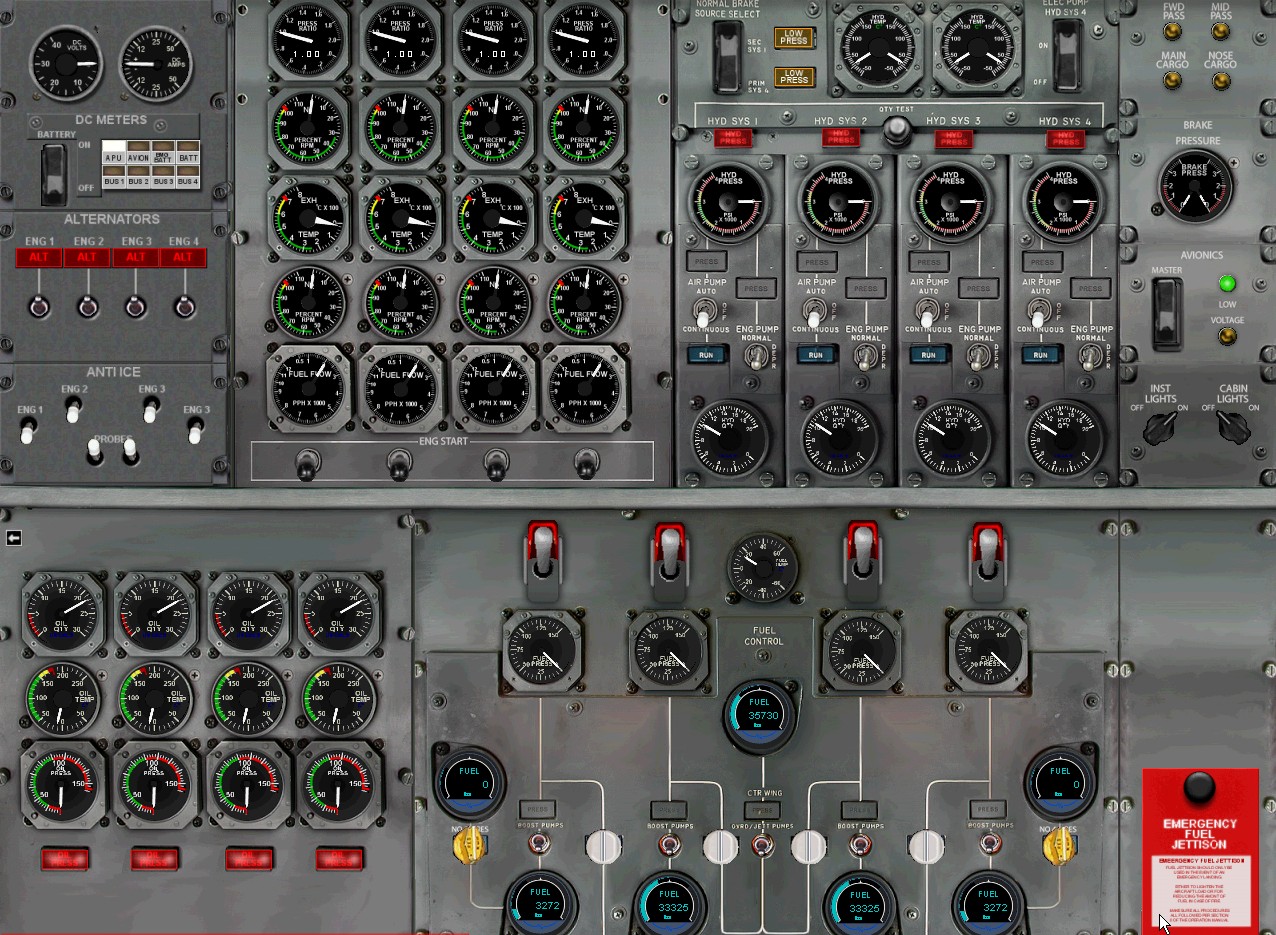Click the MID PASS smoke indicator light

point(1220,32)
